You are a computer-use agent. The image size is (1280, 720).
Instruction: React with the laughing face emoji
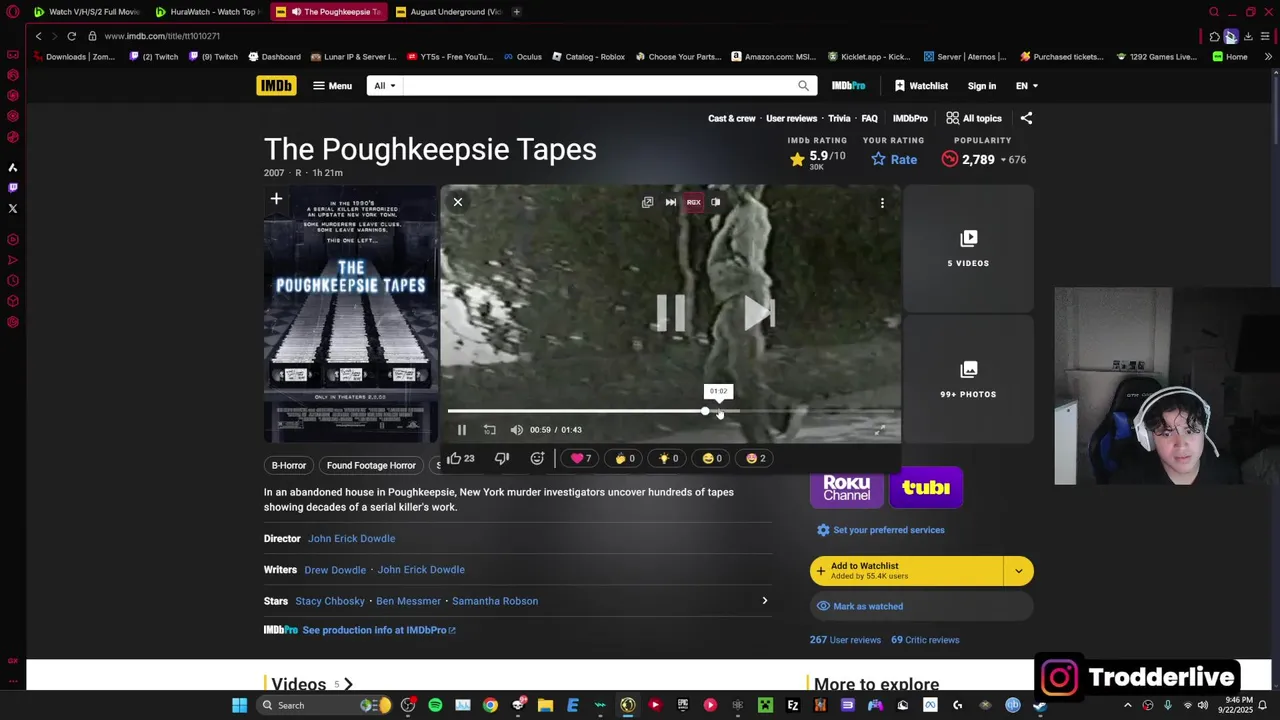pyautogui.click(x=712, y=458)
